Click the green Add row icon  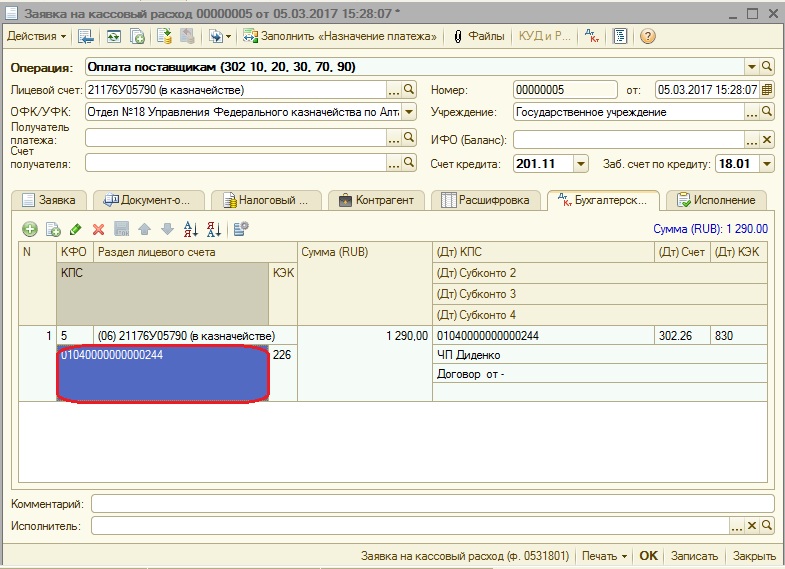(x=31, y=229)
